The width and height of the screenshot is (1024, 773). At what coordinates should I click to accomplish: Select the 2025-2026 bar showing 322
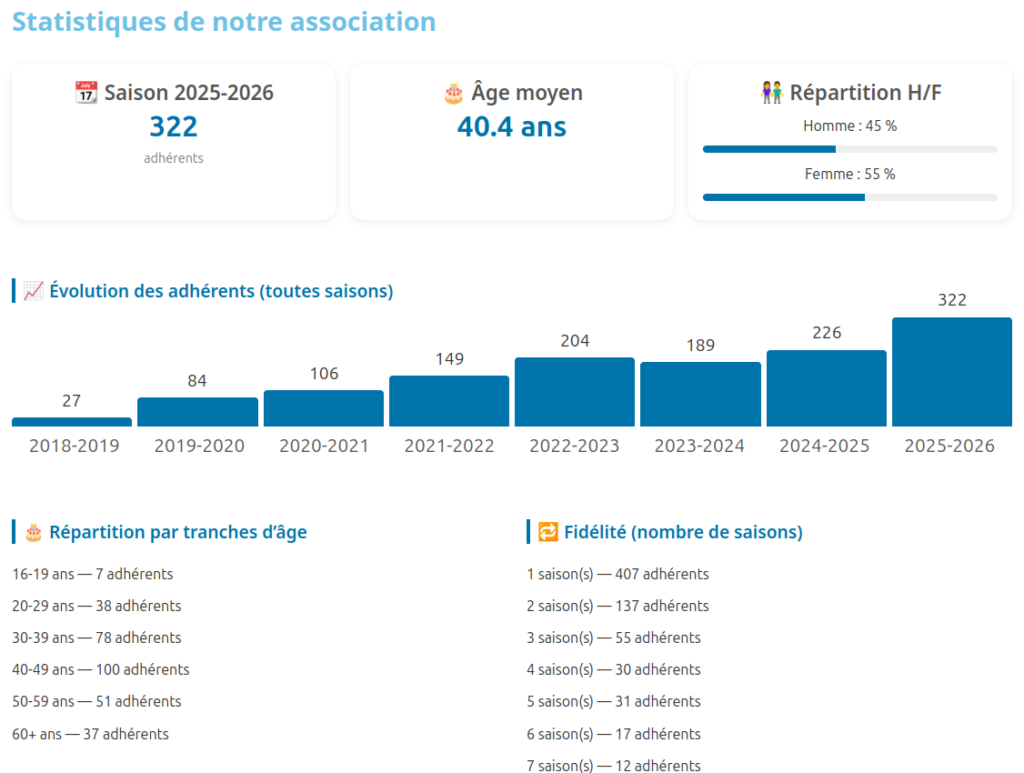click(951, 372)
